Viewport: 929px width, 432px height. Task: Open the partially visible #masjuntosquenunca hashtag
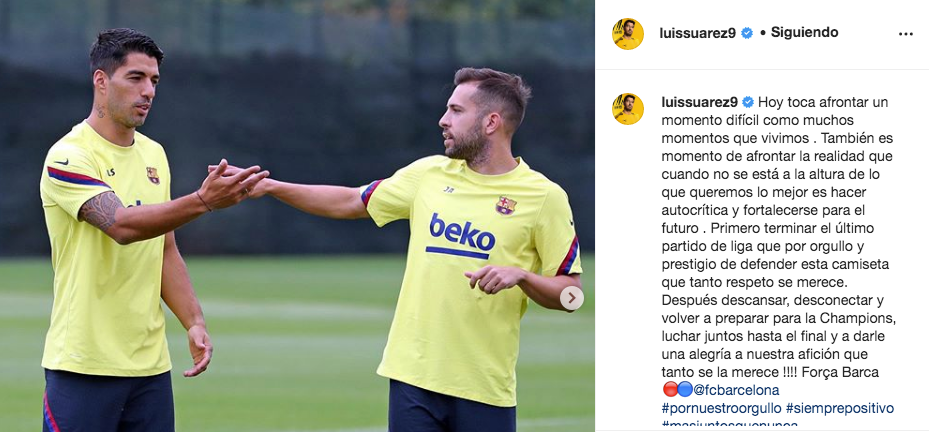(729, 425)
